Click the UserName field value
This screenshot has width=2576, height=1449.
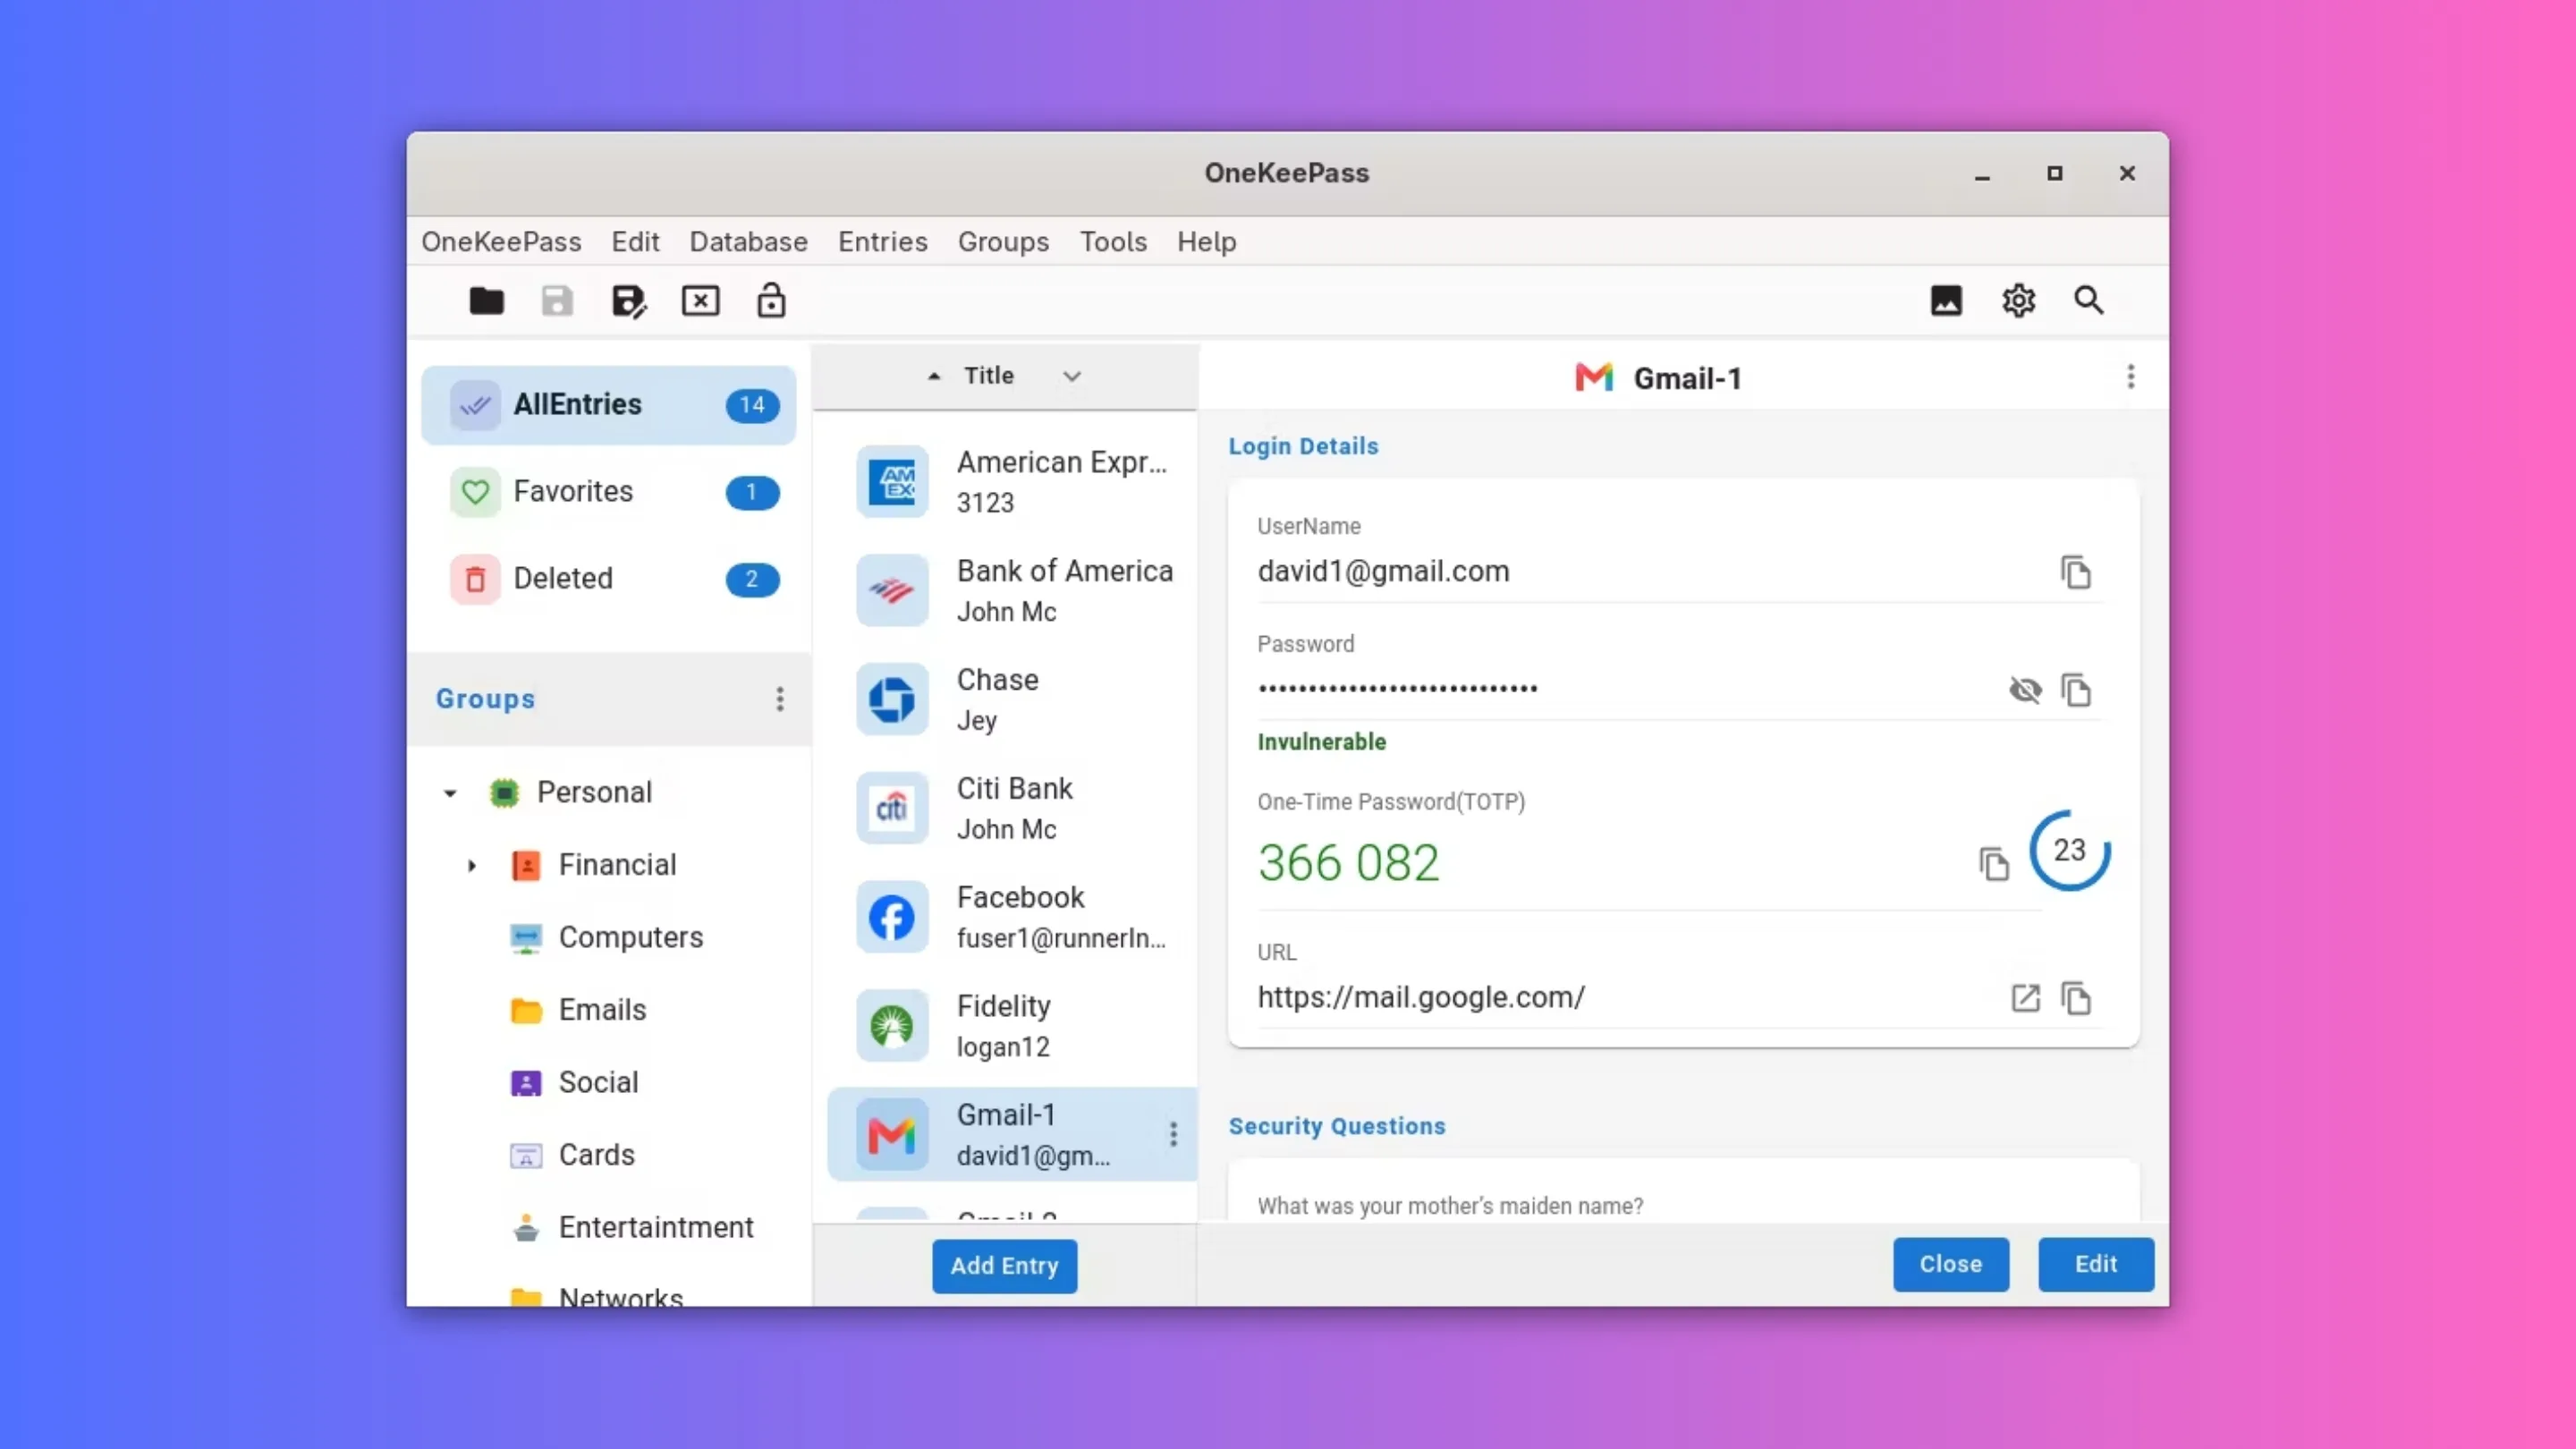pyautogui.click(x=1383, y=572)
